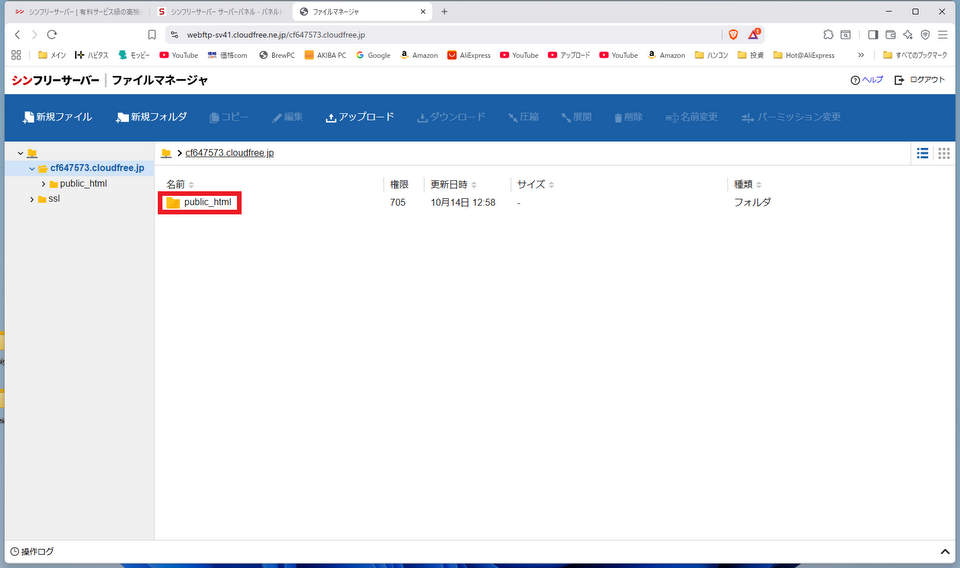Expand public_html node in sidebar tree
This screenshot has height=568, width=960.
coord(43,184)
